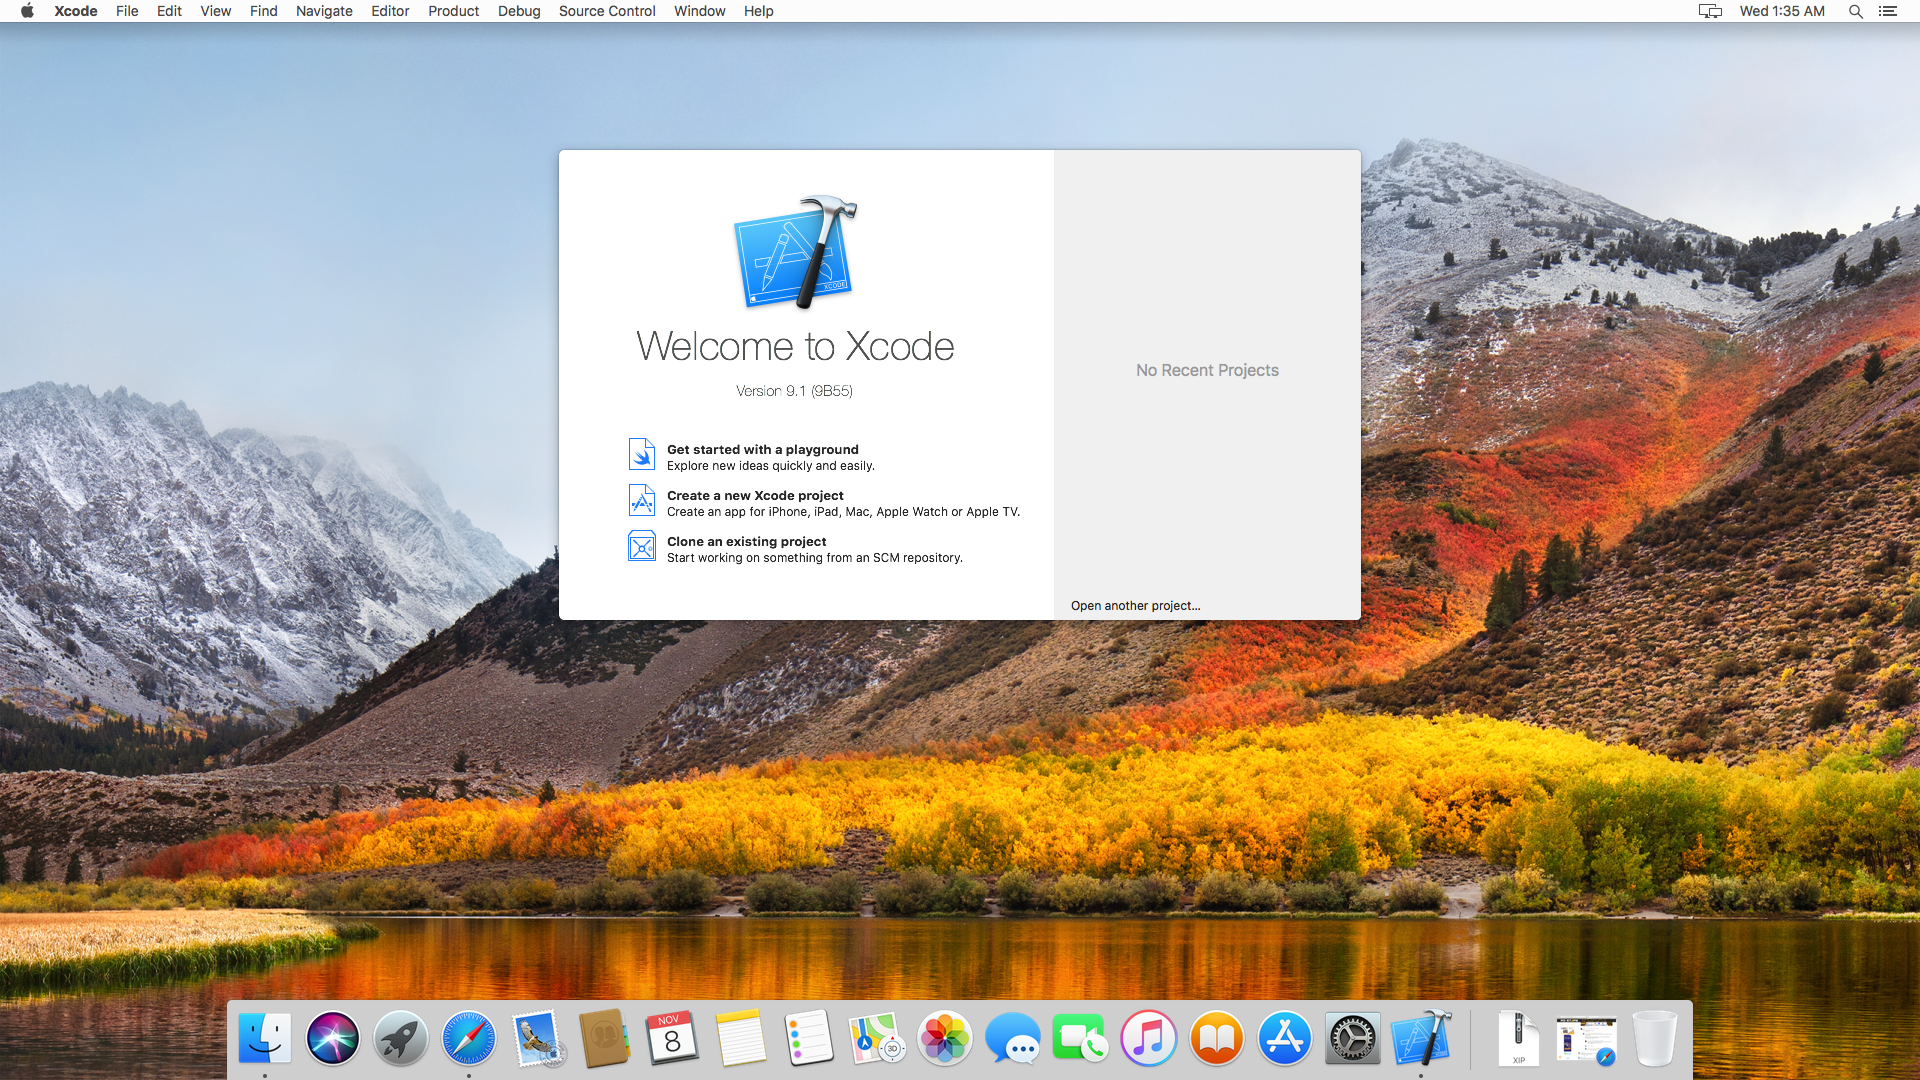Launch Siri from the Dock
Screen dimensions: 1920x1080
[x=333, y=1038]
